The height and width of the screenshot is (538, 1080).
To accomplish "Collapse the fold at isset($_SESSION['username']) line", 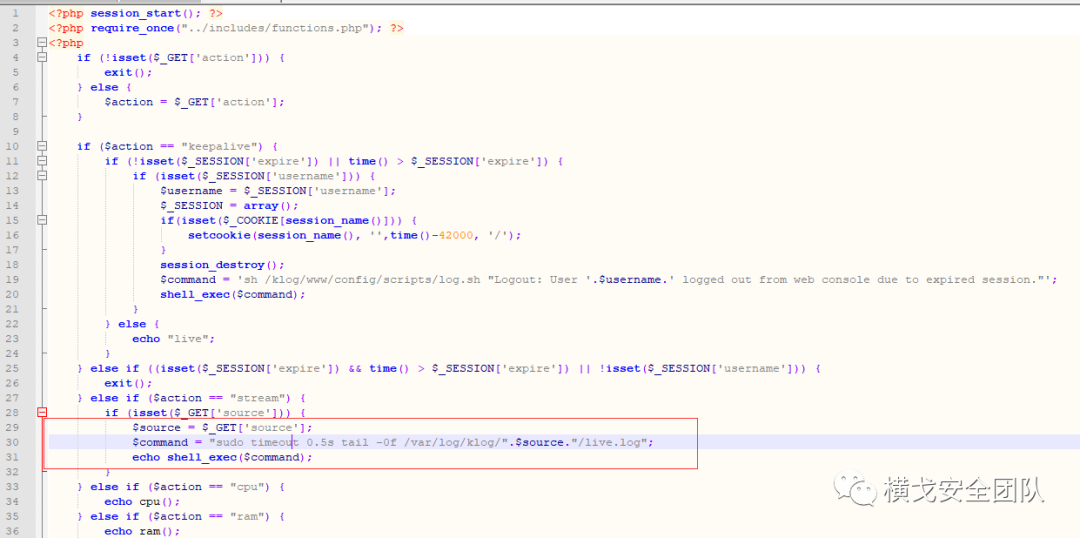I will point(42,176).
